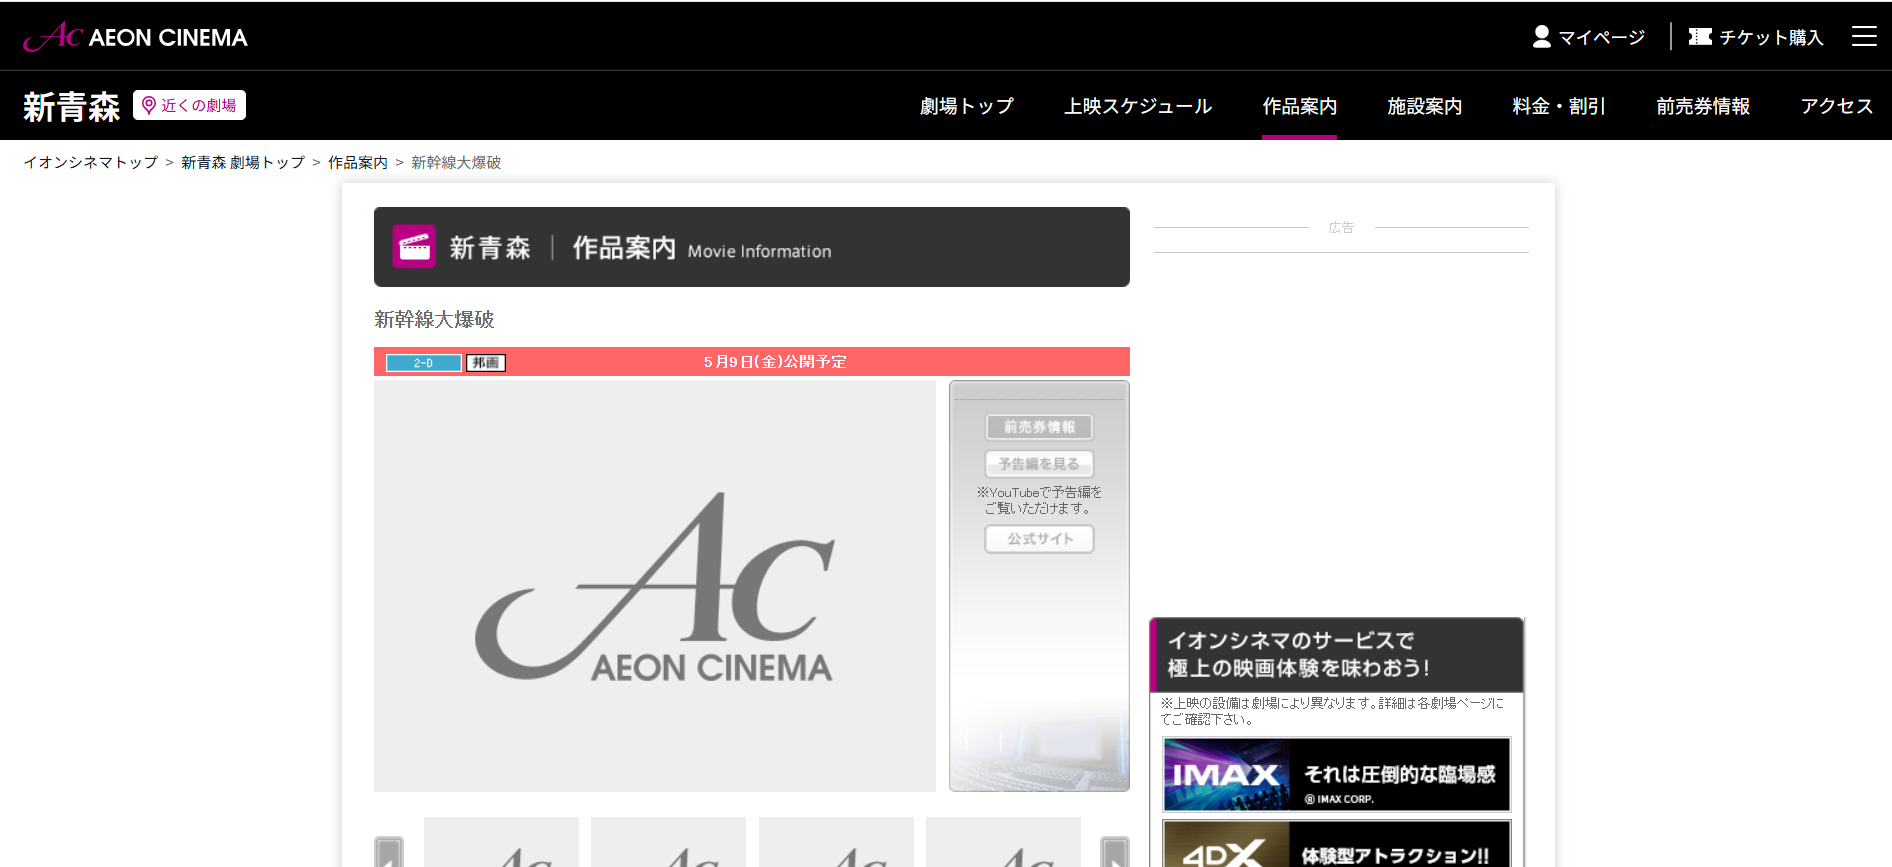The height and width of the screenshot is (867, 1892).
Task: Click the 前売券情報 button in side panel
Action: 1039,427
